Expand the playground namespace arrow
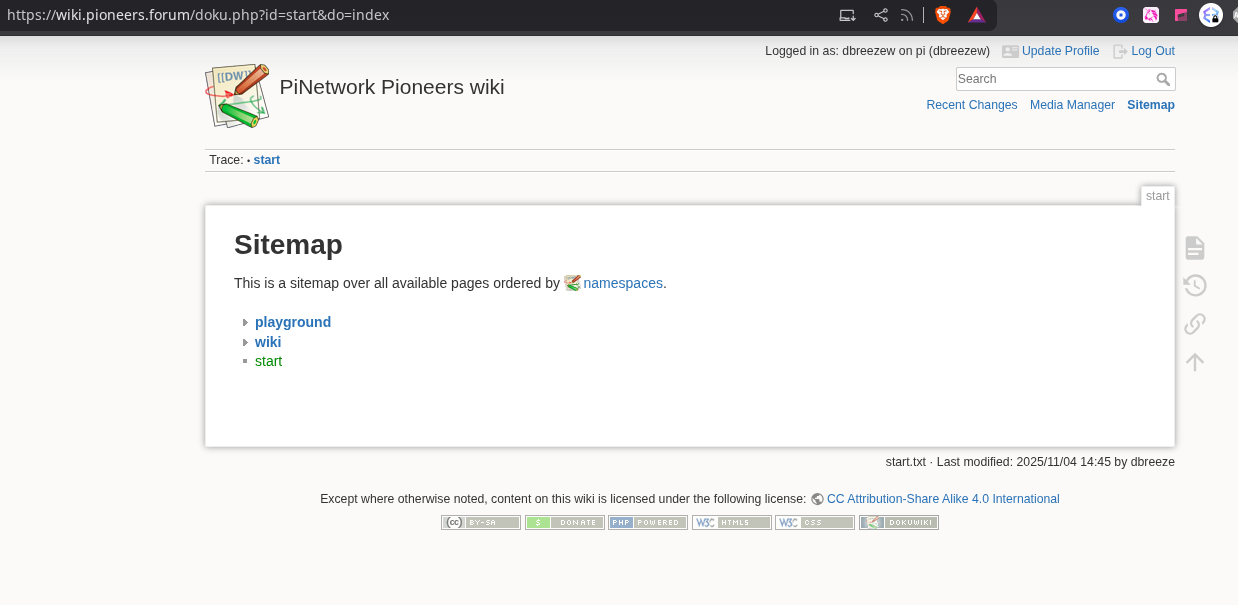Screen dimensions: 1238x605 pos(245,322)
